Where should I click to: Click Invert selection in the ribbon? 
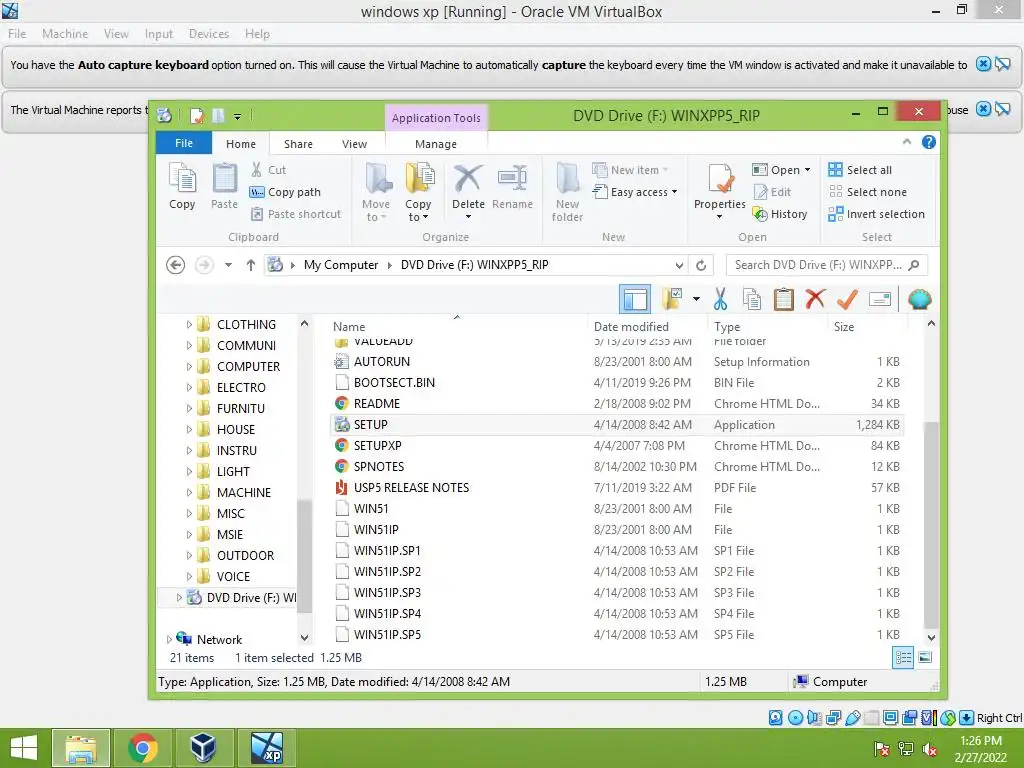(876, 214)
